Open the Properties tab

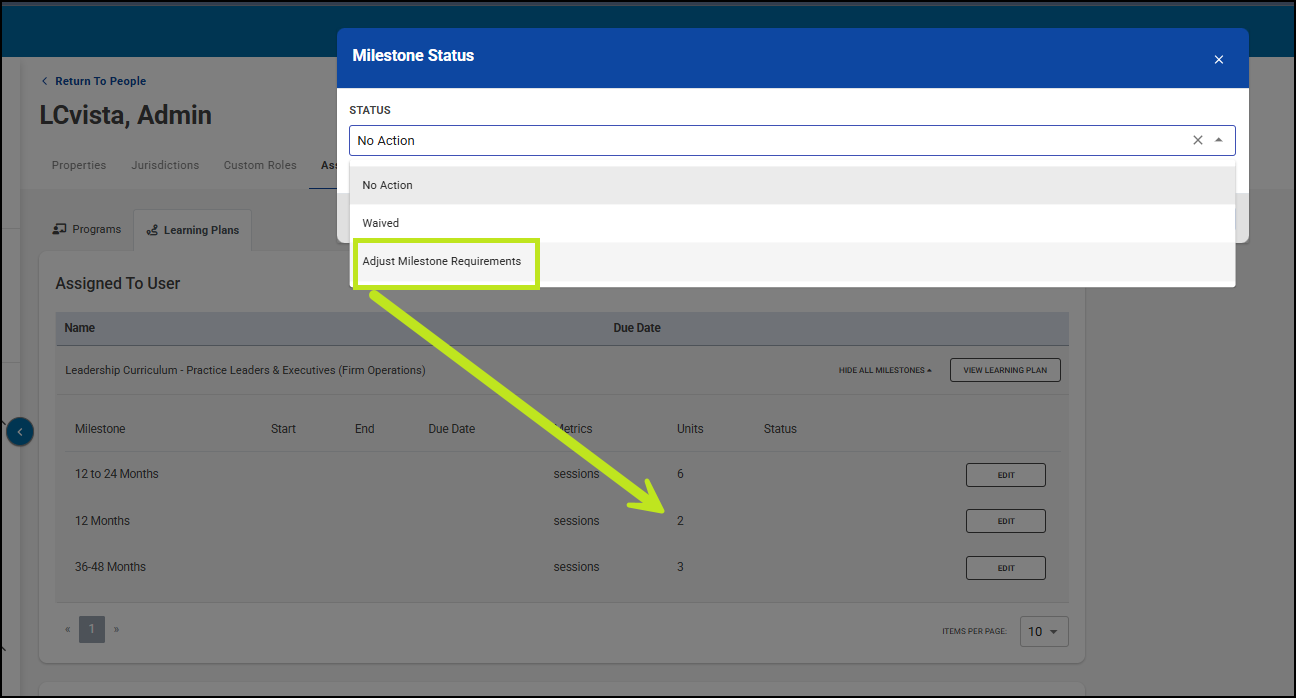click(79, 165)
